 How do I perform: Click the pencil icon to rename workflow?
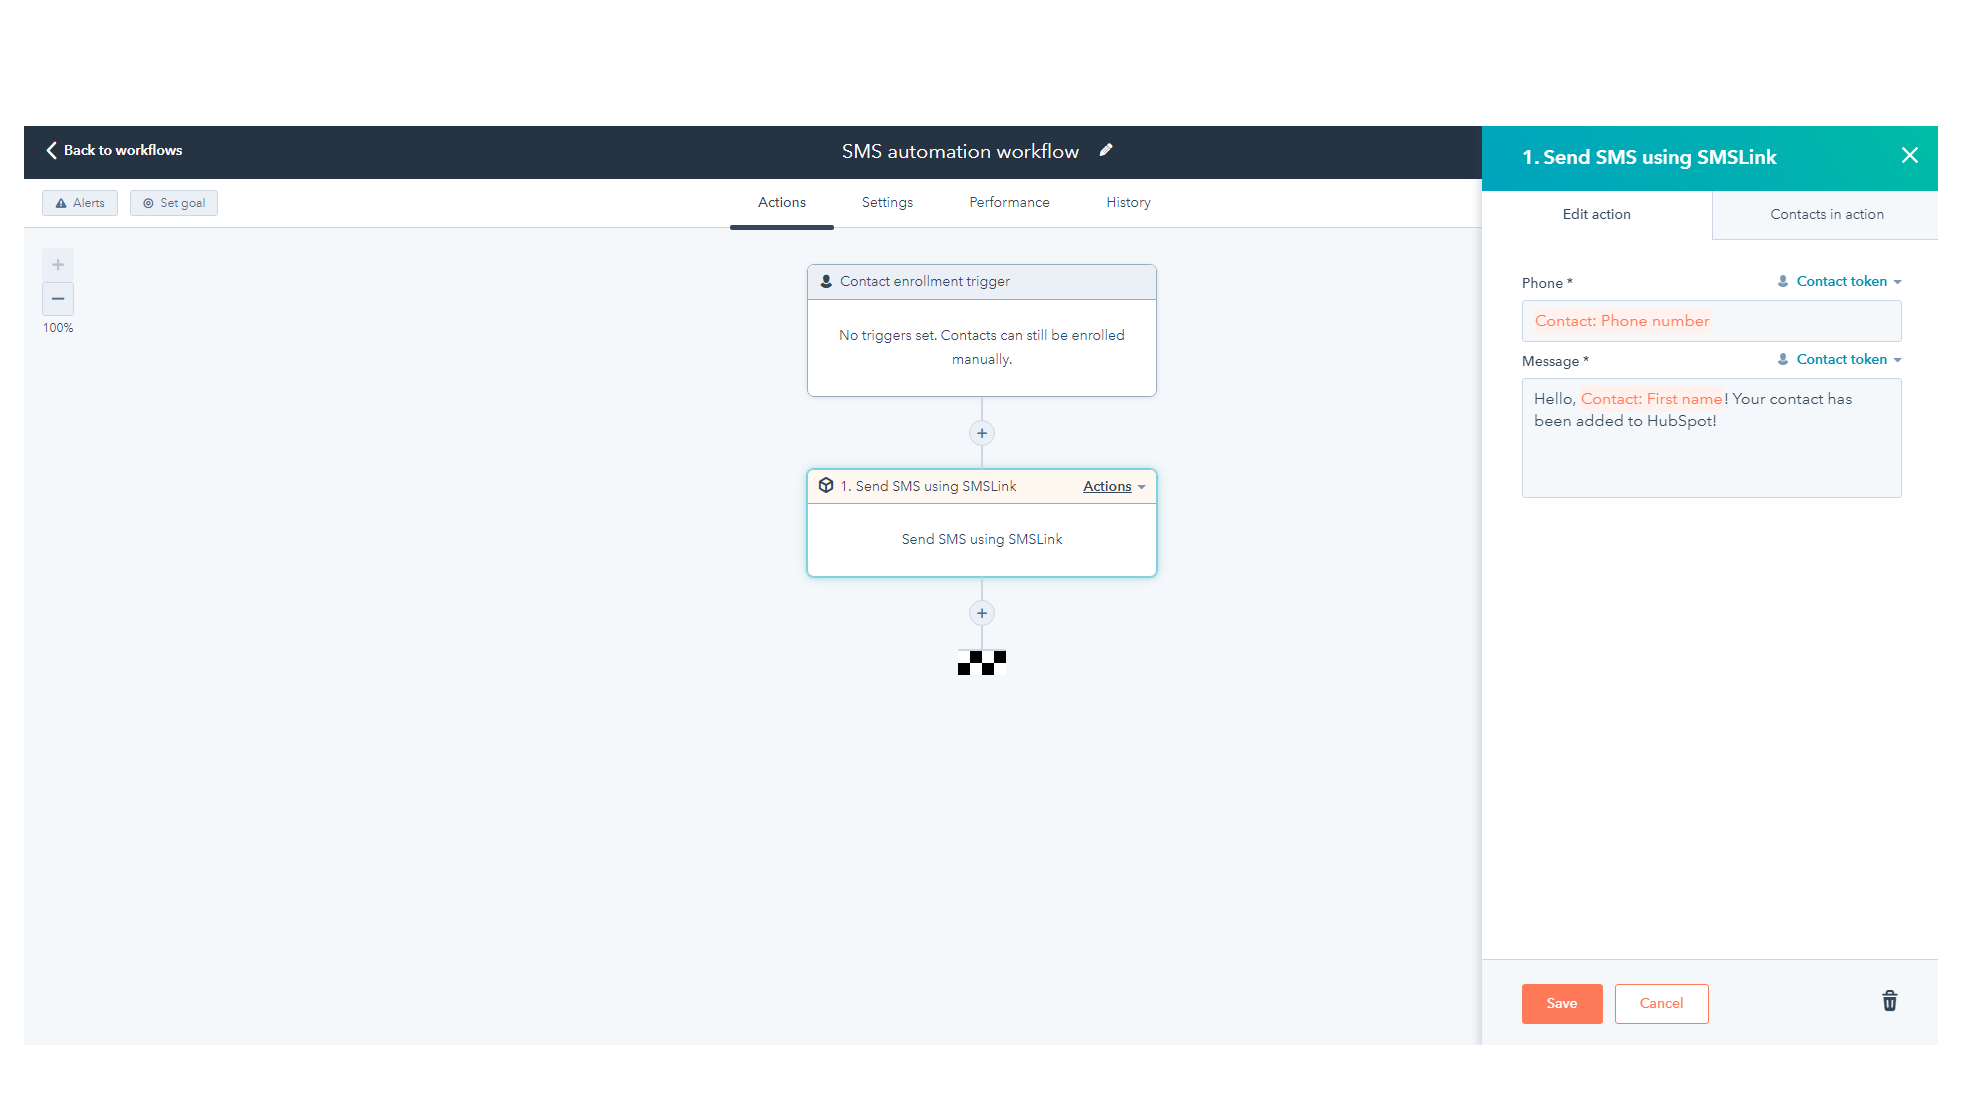coord(1106,150)
